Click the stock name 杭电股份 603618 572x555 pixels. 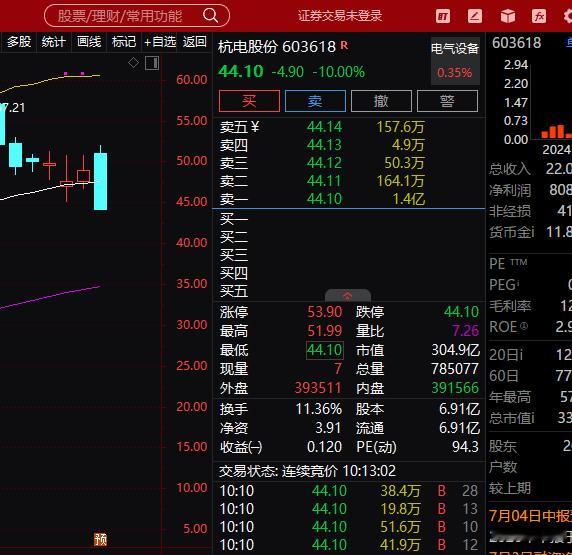277,47
